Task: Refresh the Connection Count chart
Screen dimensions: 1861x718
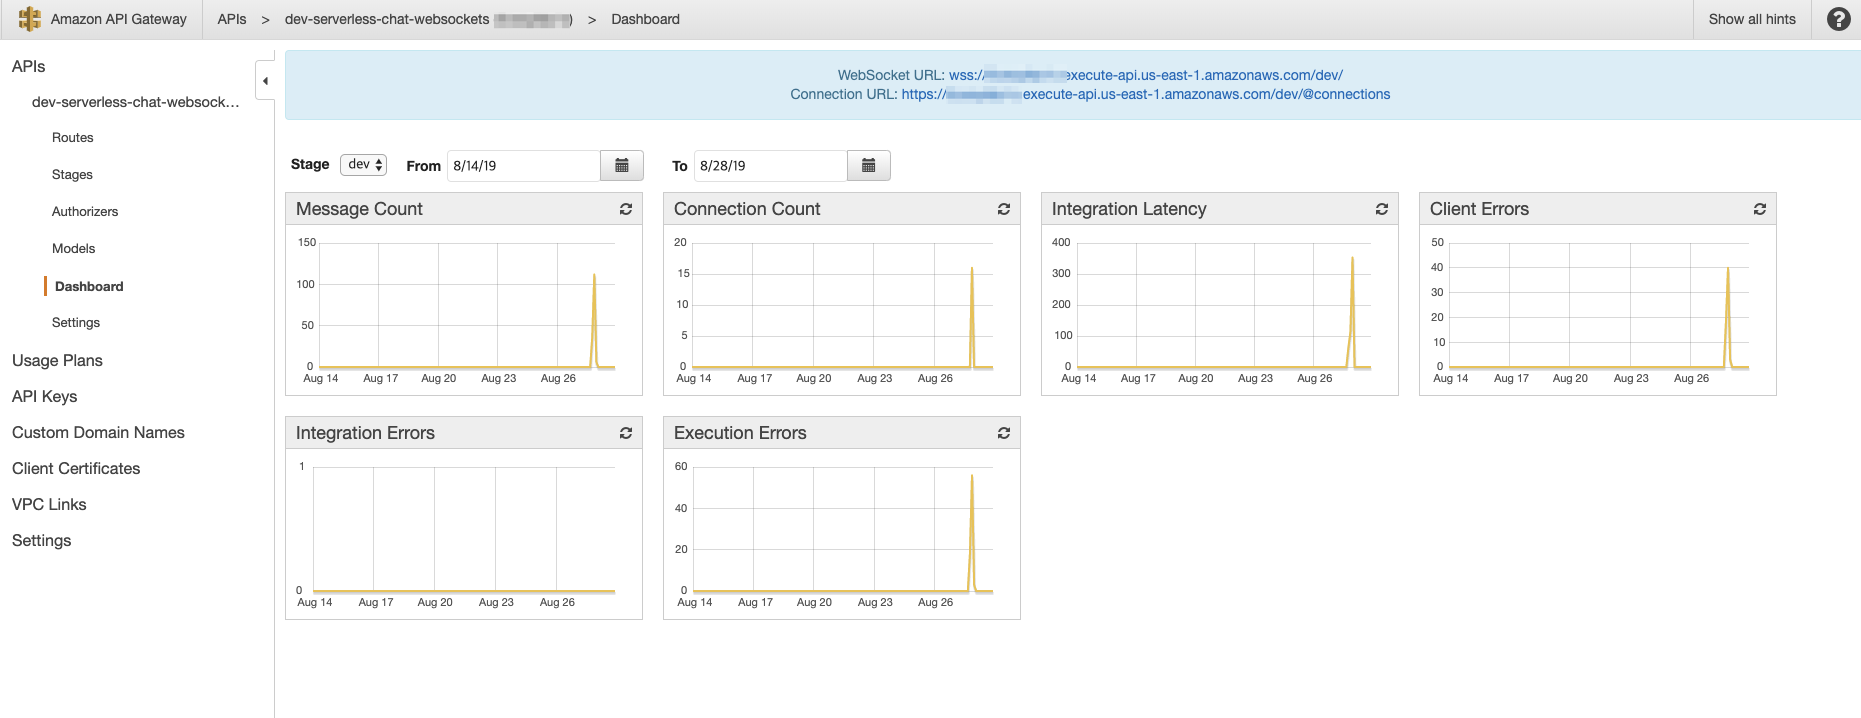Action: (x=1004, y=209)
